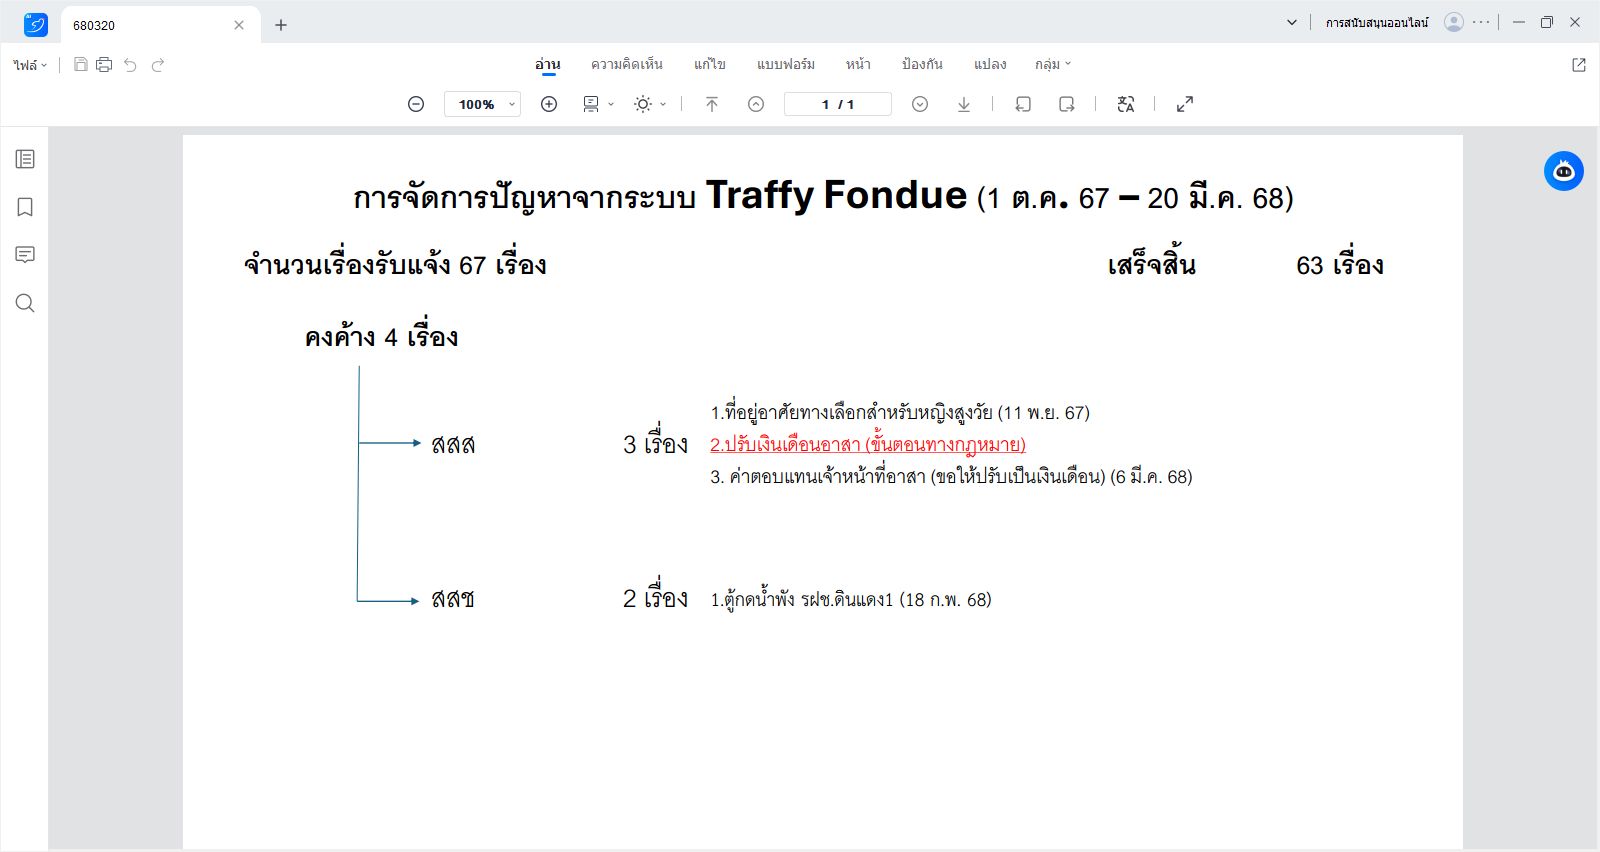Open the ไฟล์ file menu
Viewport: 1600px width, 852px height.
[x=30, y=65]
